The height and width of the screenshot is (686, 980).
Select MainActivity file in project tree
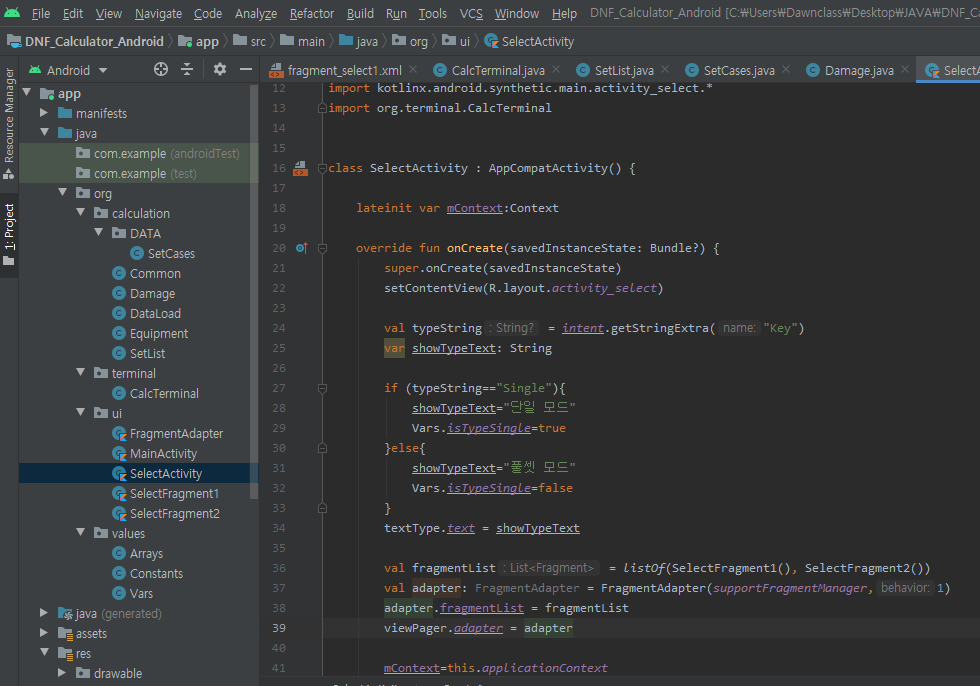154,453
